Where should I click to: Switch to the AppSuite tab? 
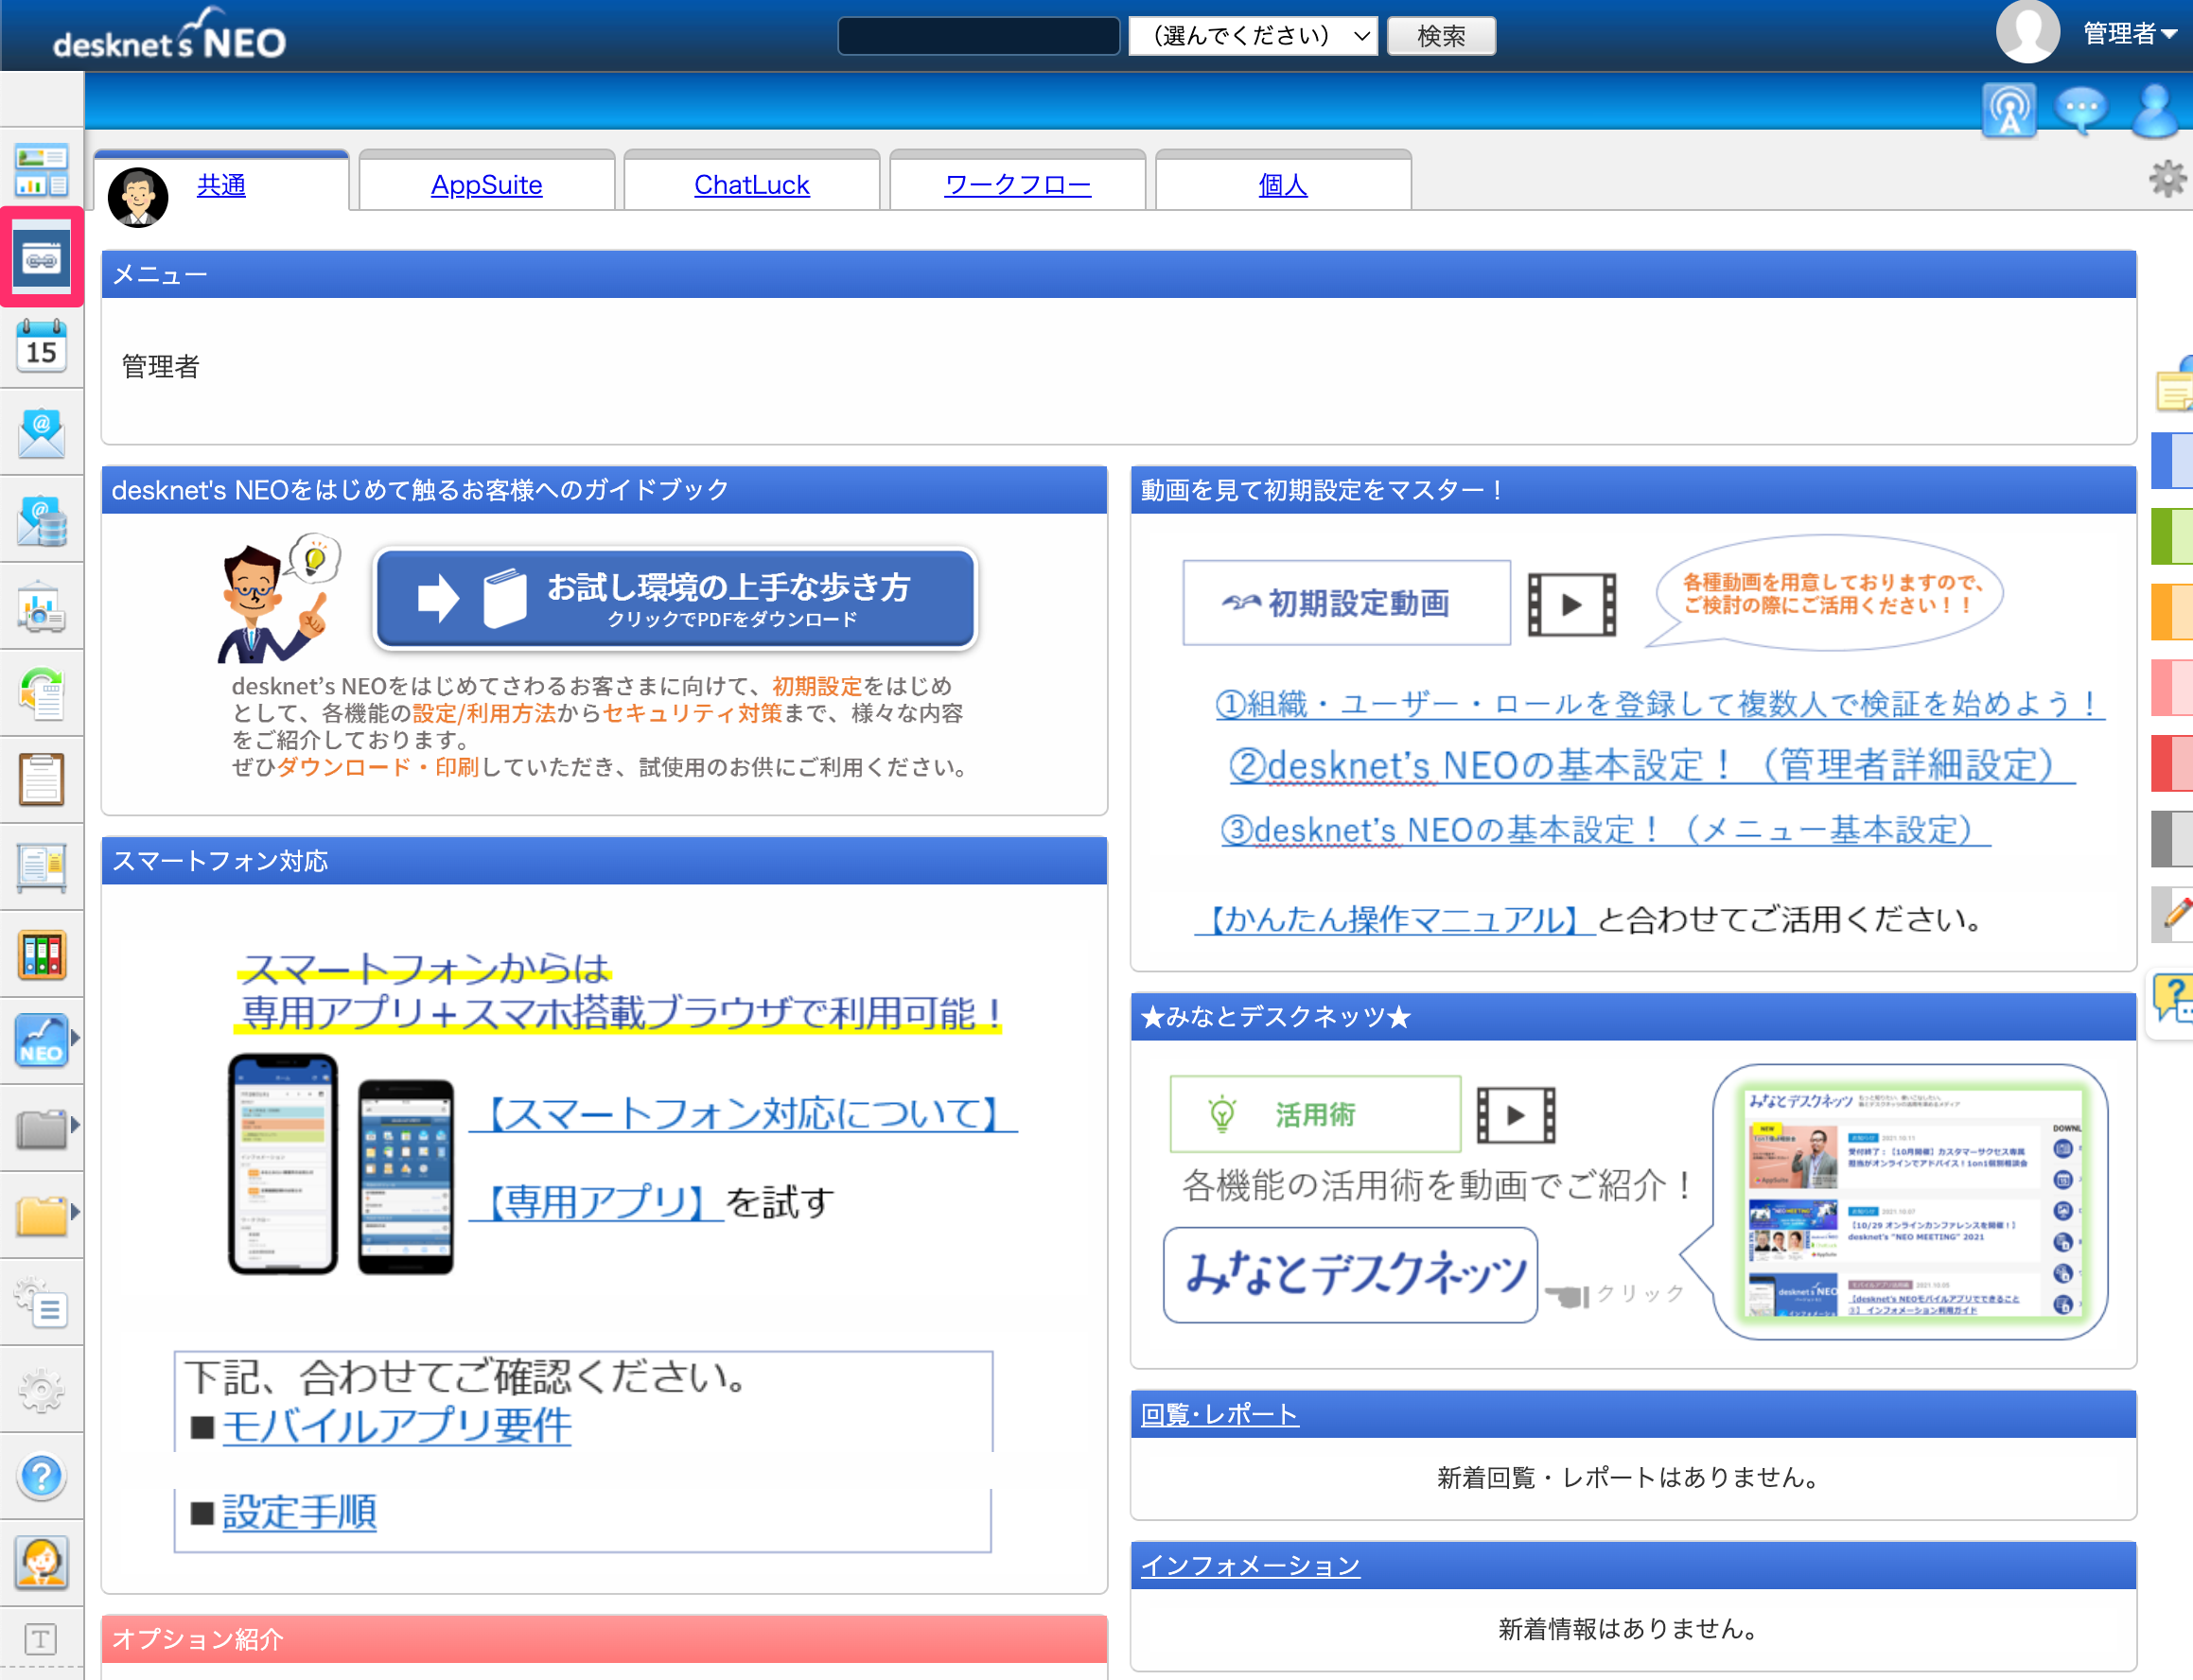[486, 184]
